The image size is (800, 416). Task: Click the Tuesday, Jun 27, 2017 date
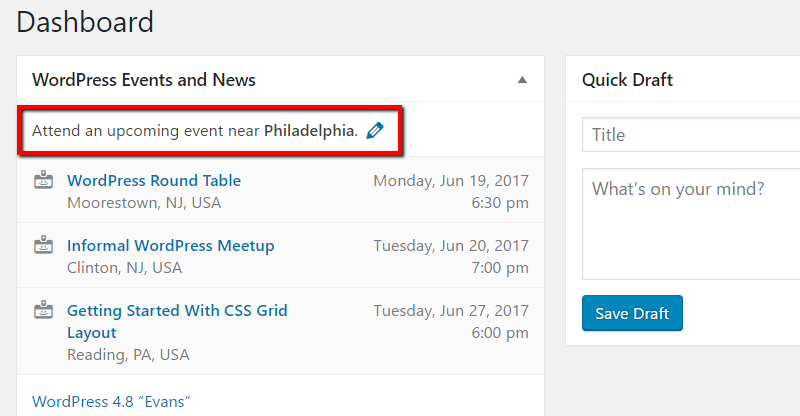[451, 310]
